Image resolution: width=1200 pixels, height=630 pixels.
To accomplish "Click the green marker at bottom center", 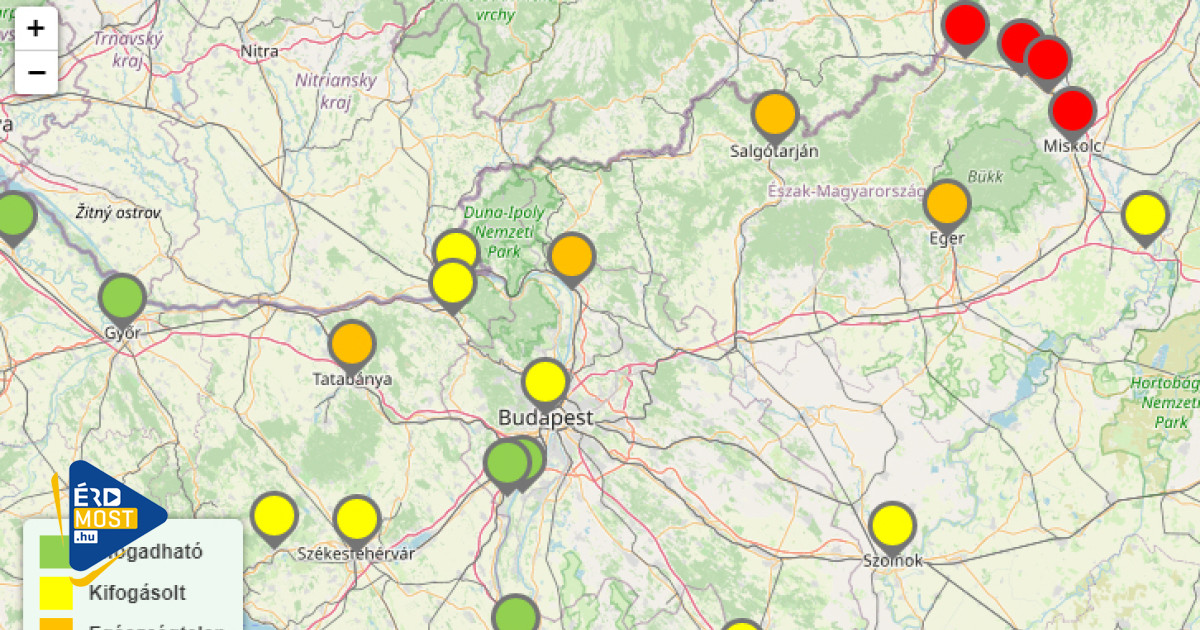I will point(516,616).
